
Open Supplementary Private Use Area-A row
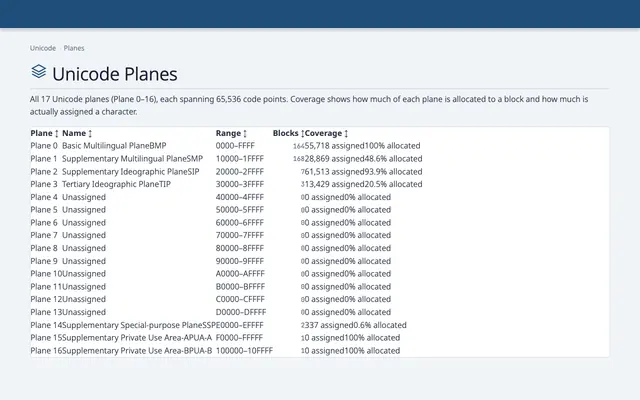pos(320,338)
